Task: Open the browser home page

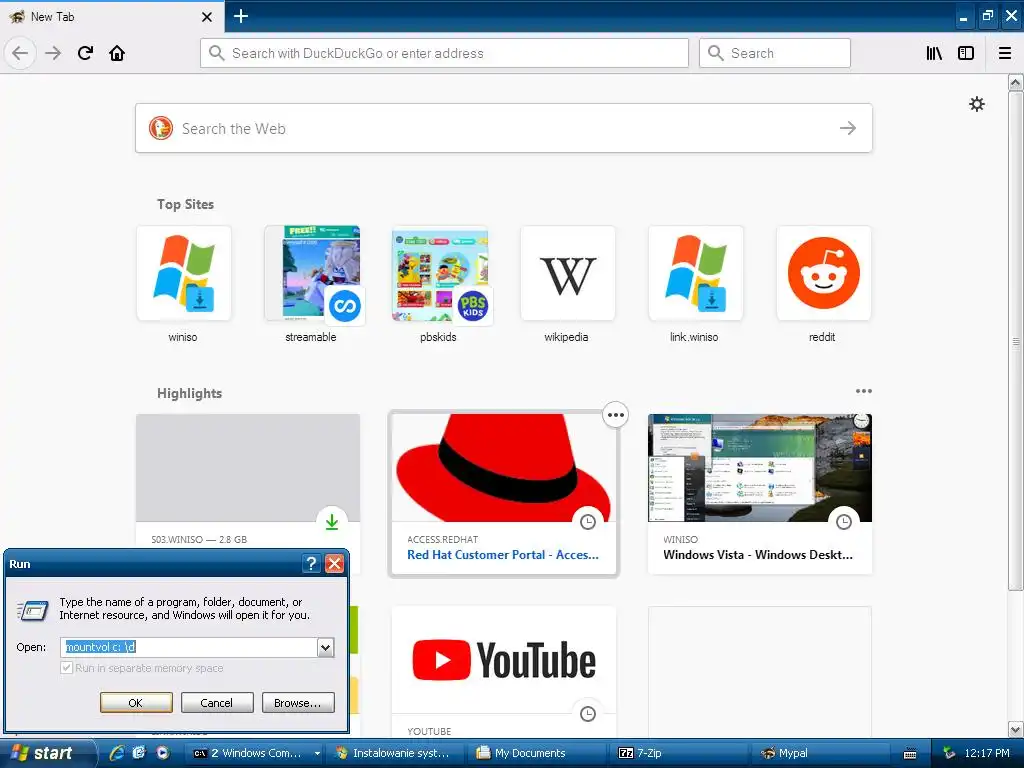Action: coord(117,53)
